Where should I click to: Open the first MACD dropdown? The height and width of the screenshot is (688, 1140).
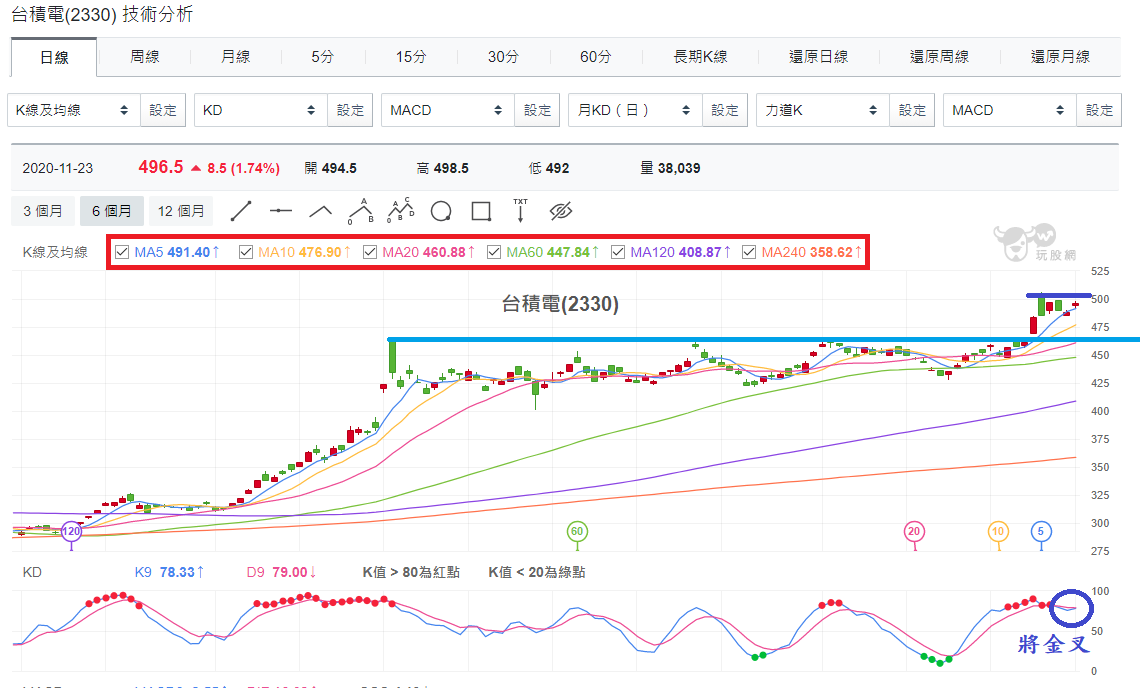click(x=448, y=111)
